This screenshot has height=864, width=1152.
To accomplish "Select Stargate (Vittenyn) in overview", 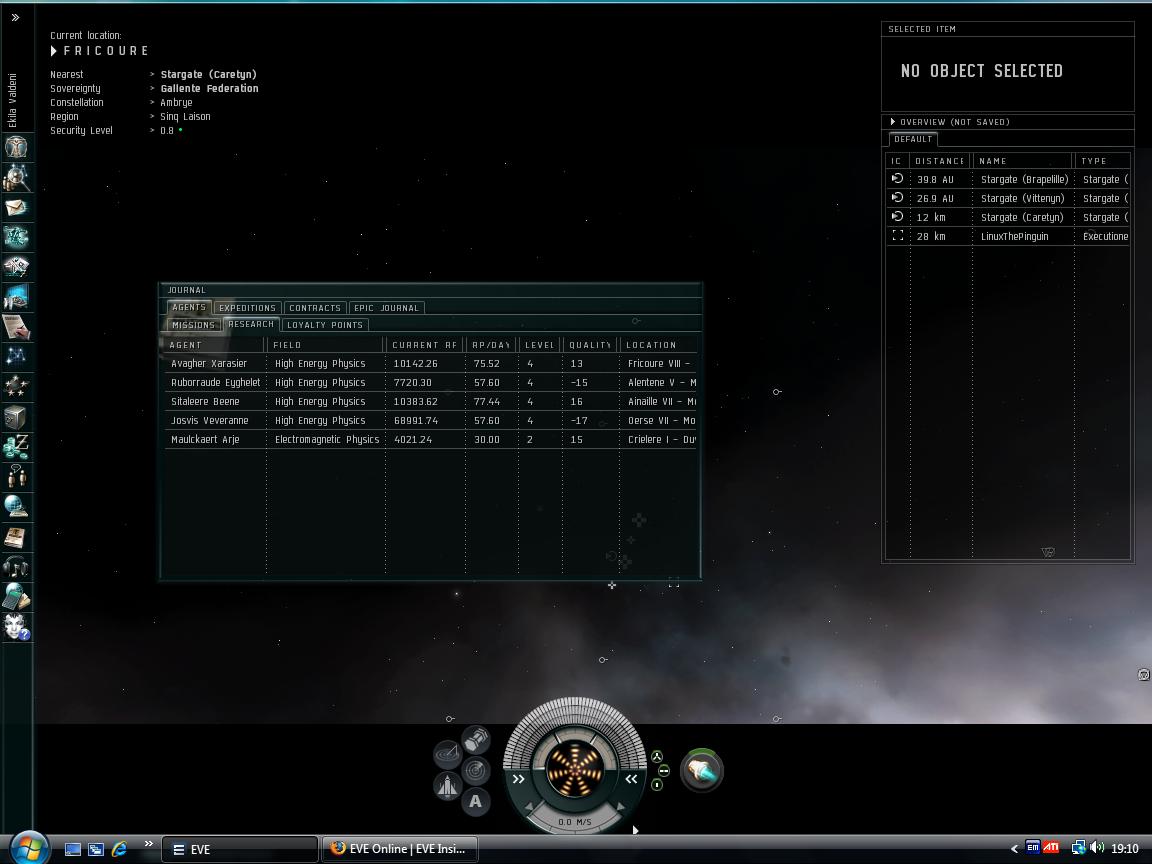I will [x=1008, y=198].
